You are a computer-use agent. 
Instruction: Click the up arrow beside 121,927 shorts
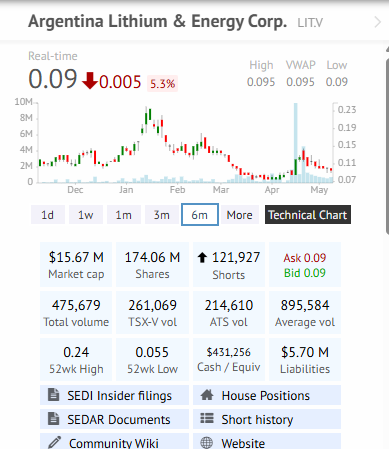point(202,258)
